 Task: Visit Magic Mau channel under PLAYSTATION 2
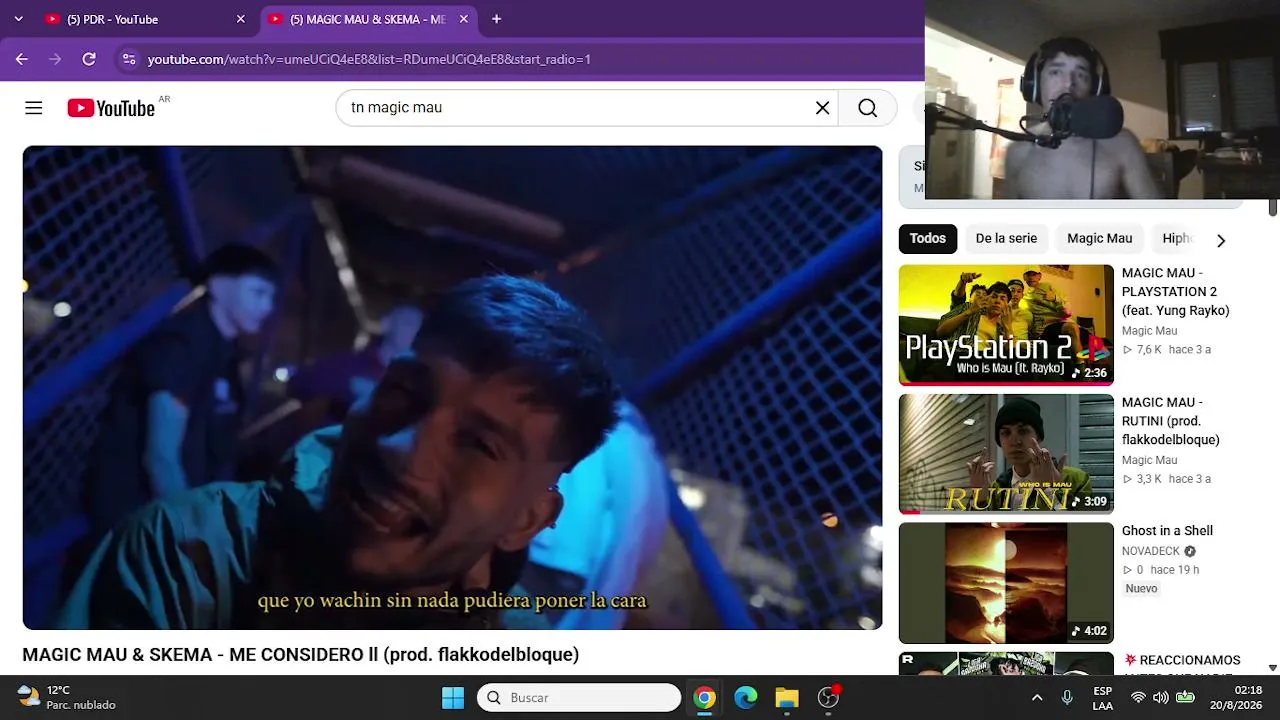click(x=1149, y=331)
